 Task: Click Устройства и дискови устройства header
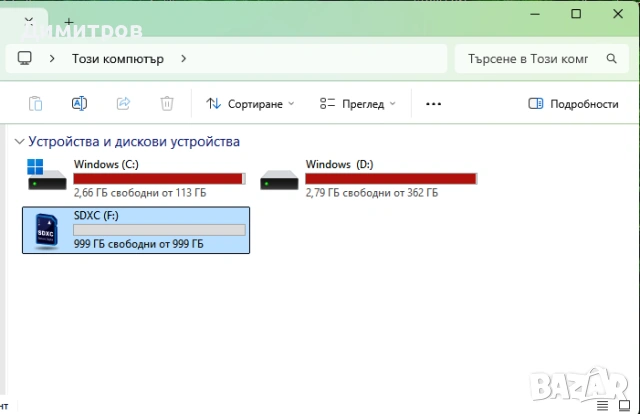click(134, 142)
